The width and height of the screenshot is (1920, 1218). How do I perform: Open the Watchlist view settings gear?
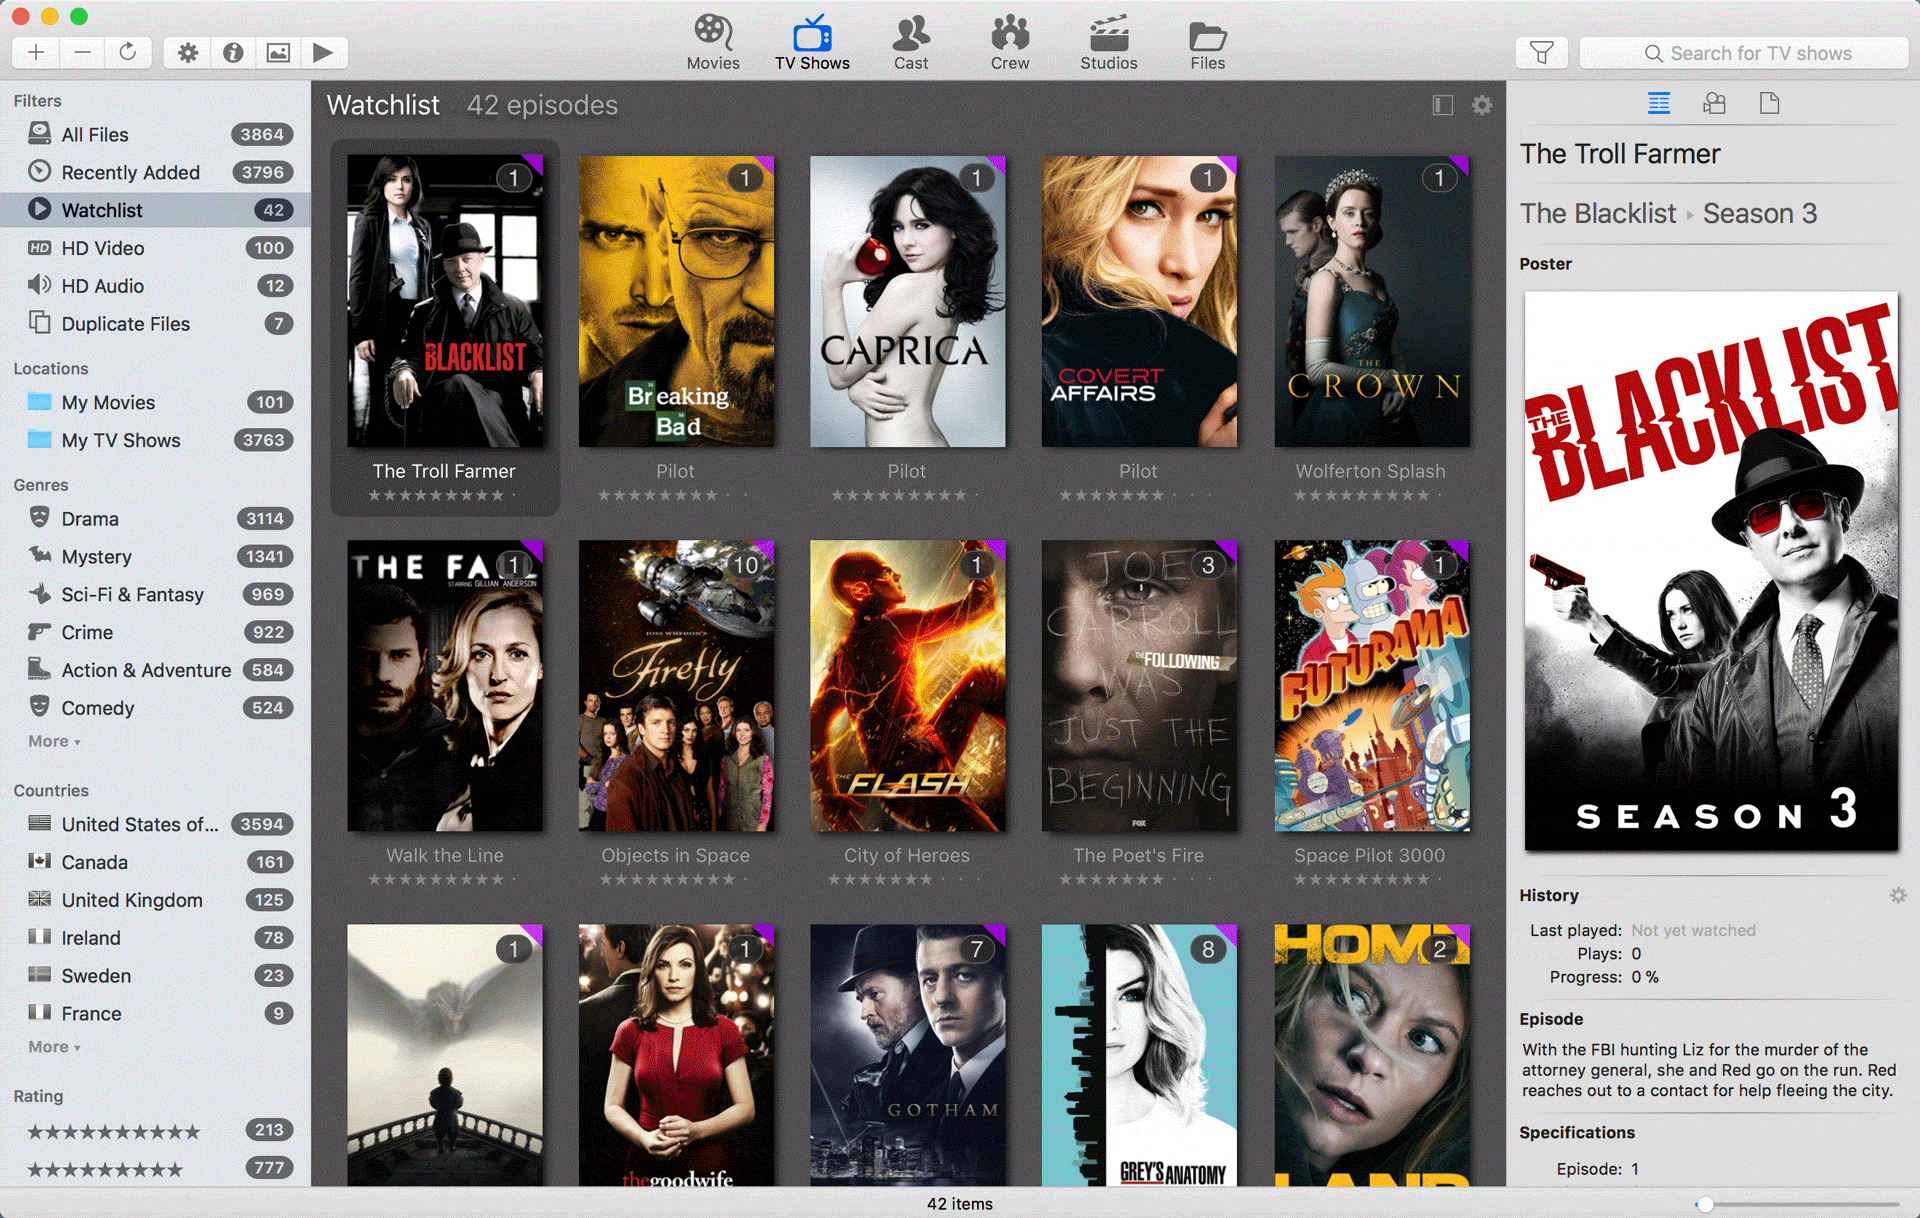(1482, 105)
